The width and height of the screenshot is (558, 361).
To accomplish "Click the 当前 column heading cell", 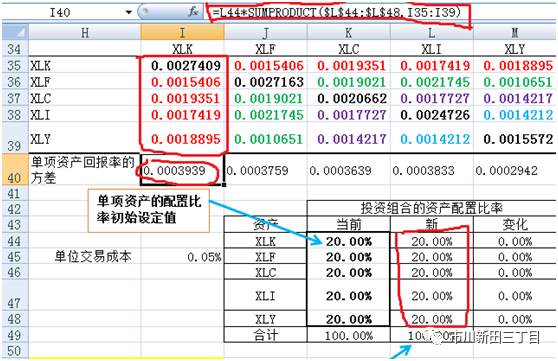I will click(348, 224).
